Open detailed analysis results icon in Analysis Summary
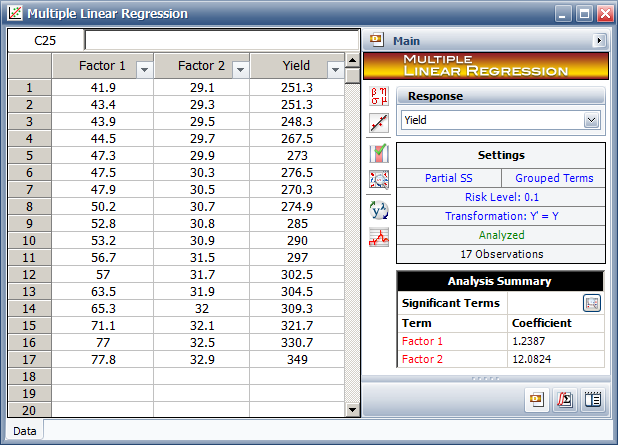 (592, 303)
